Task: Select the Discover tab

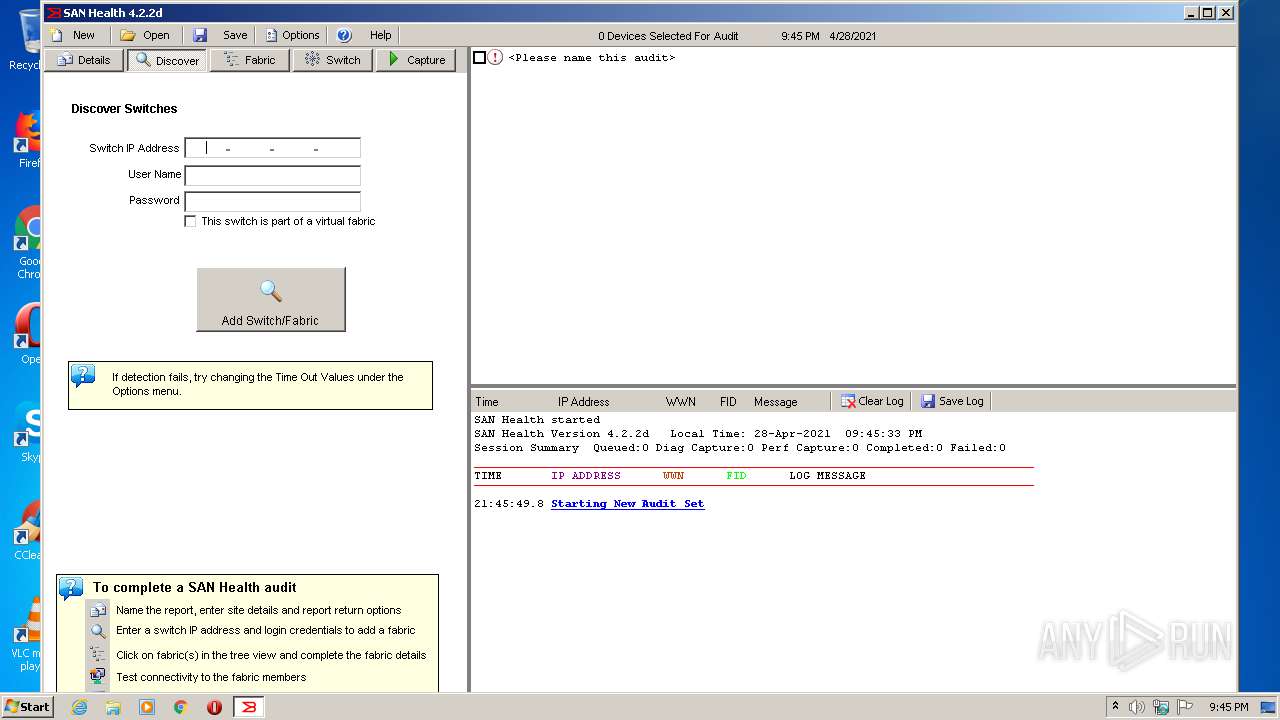Action: (167, 60)
